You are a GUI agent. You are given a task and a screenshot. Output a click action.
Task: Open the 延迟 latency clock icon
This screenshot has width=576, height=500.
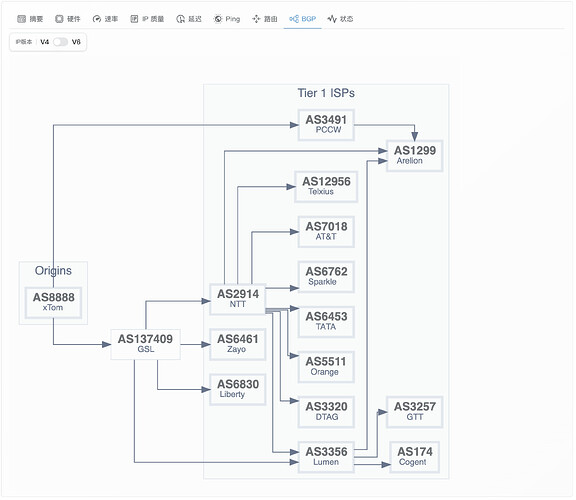pos(180,19)
